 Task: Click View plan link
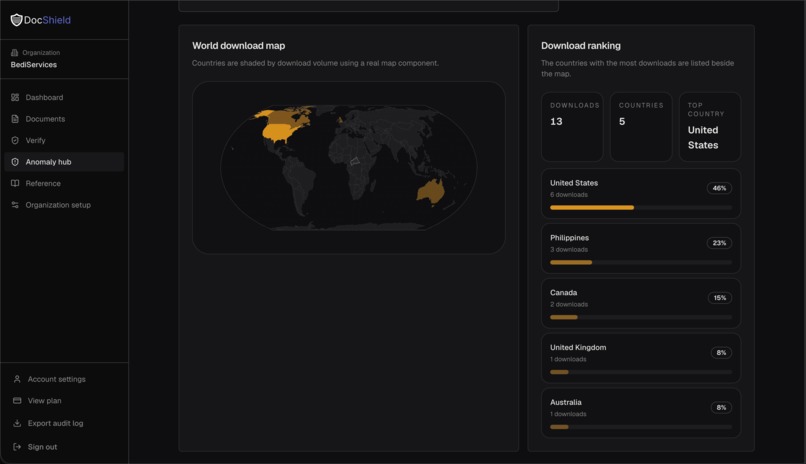pos(44,401)
